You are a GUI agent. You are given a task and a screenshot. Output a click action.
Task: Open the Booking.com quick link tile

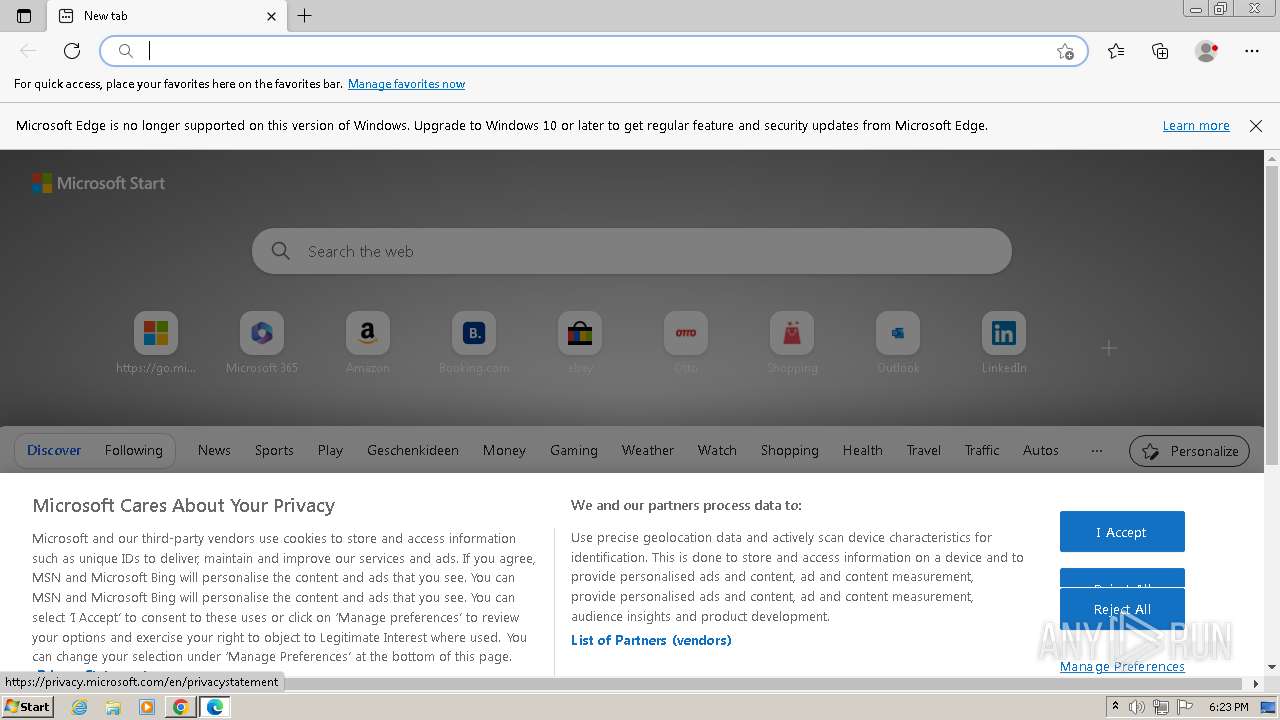coord(474,343)
